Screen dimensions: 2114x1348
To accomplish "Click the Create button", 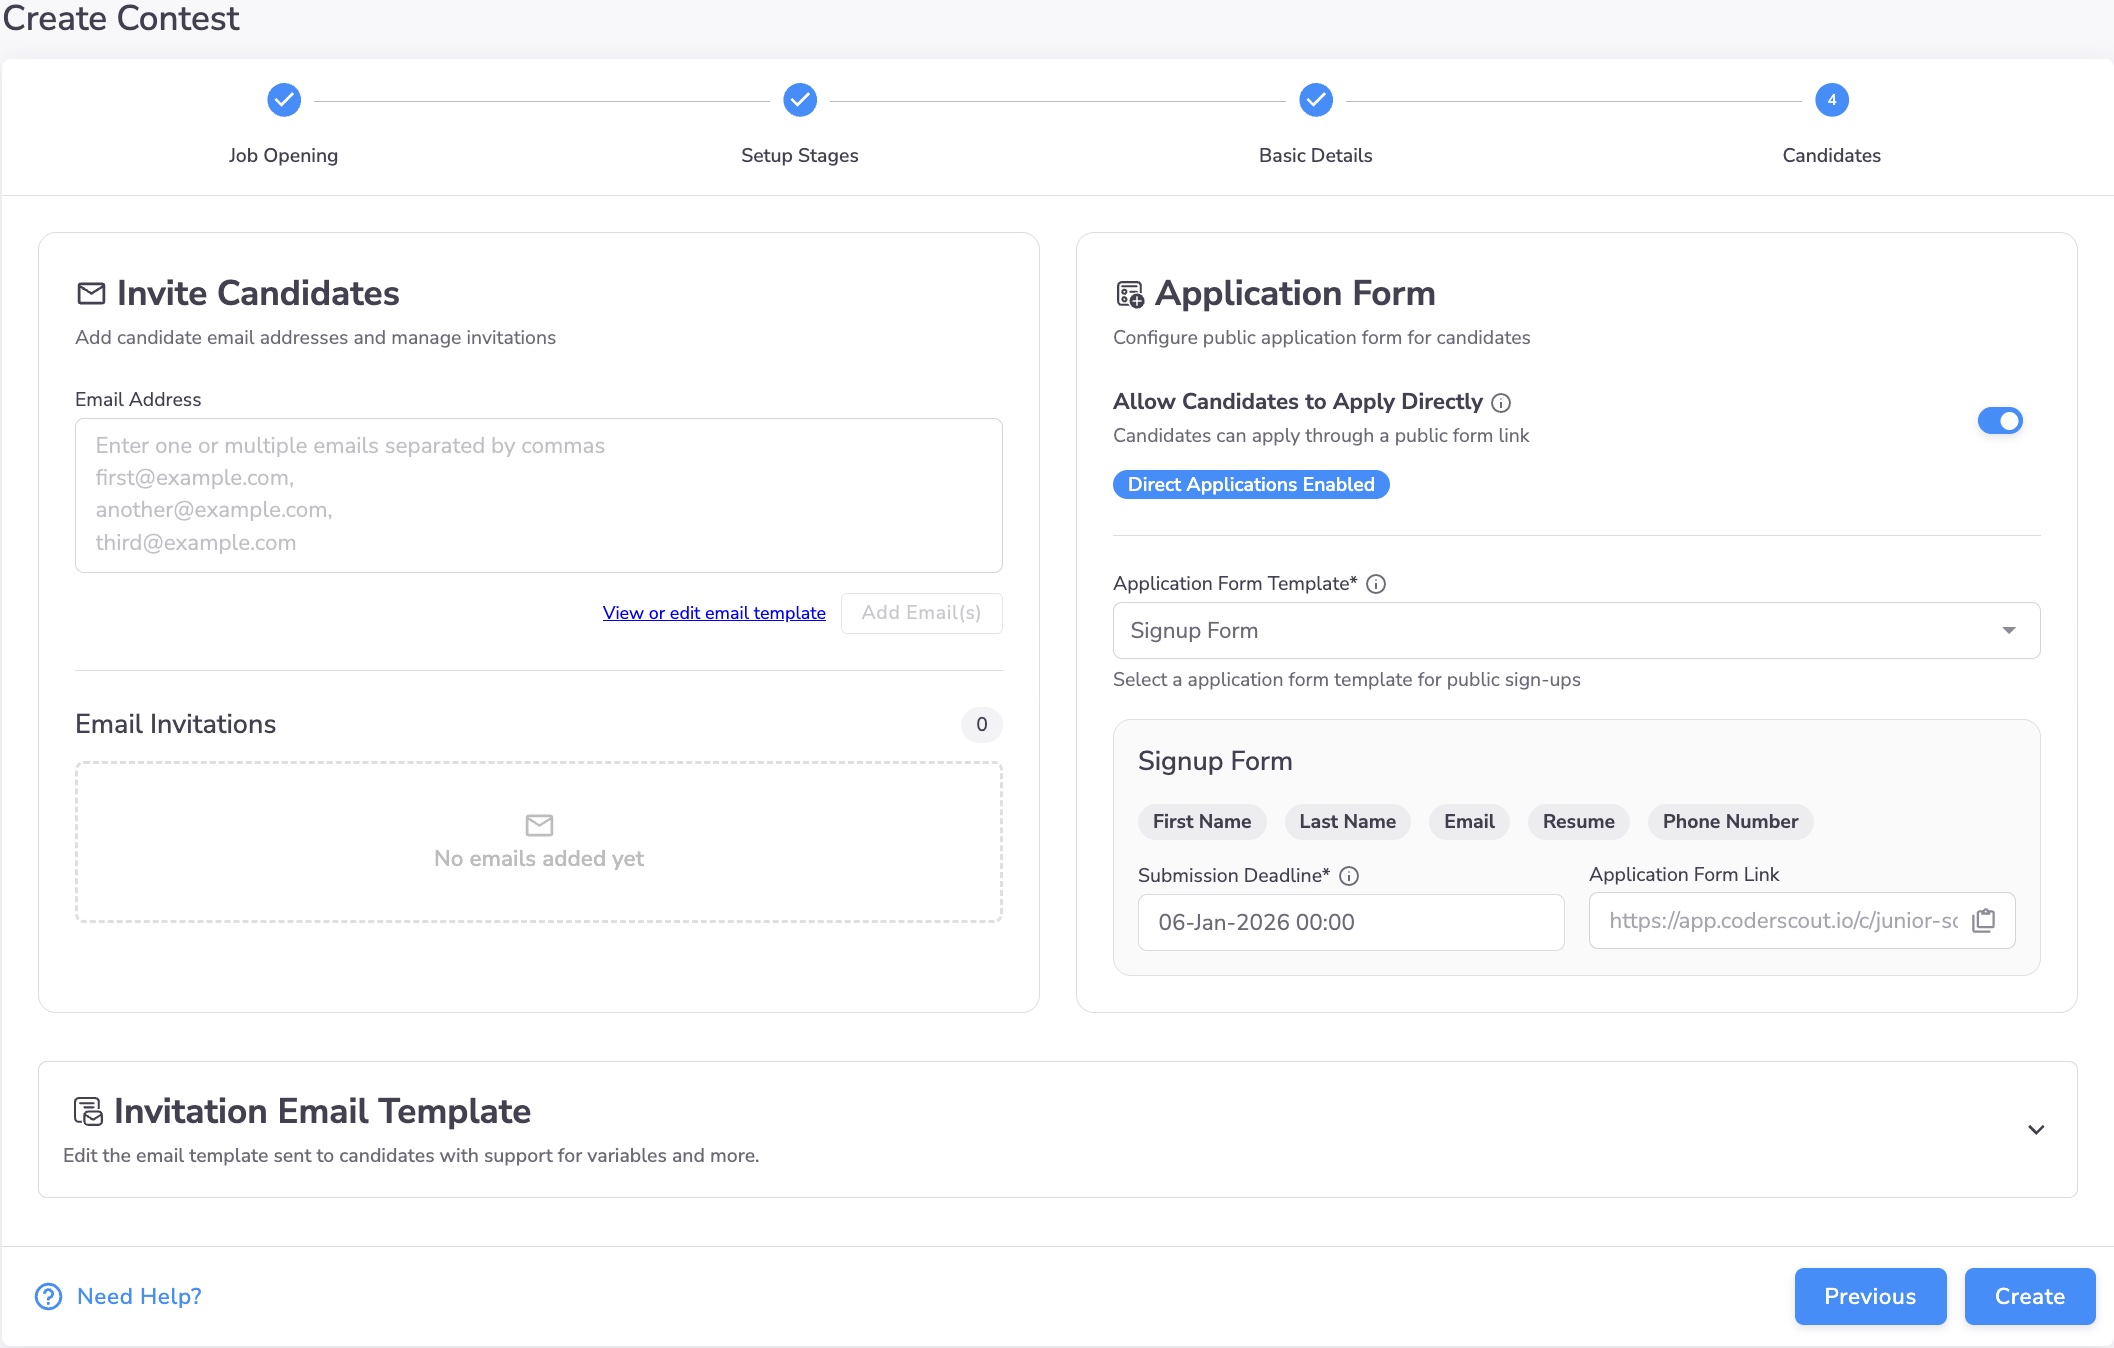I will [2029, 1296].
